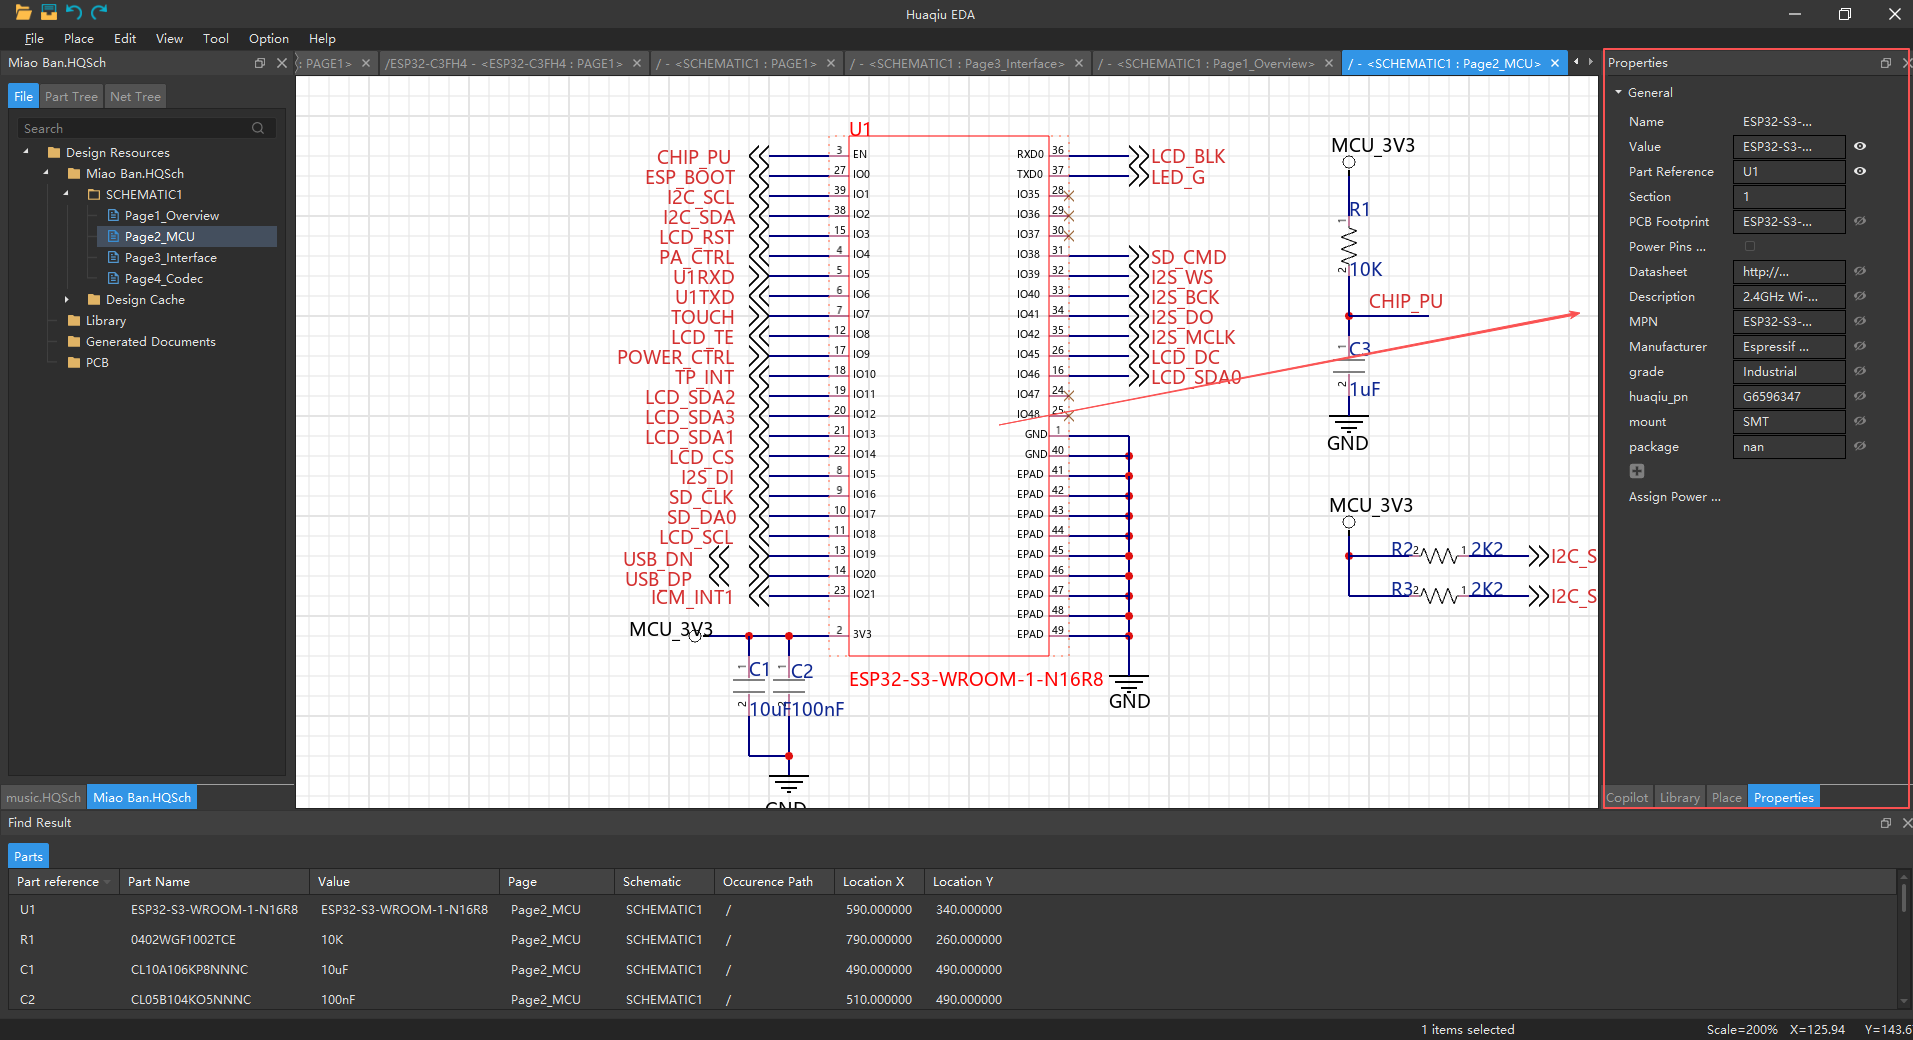
Task: Switch to the Net Tree tab
Action: point(135,96)
